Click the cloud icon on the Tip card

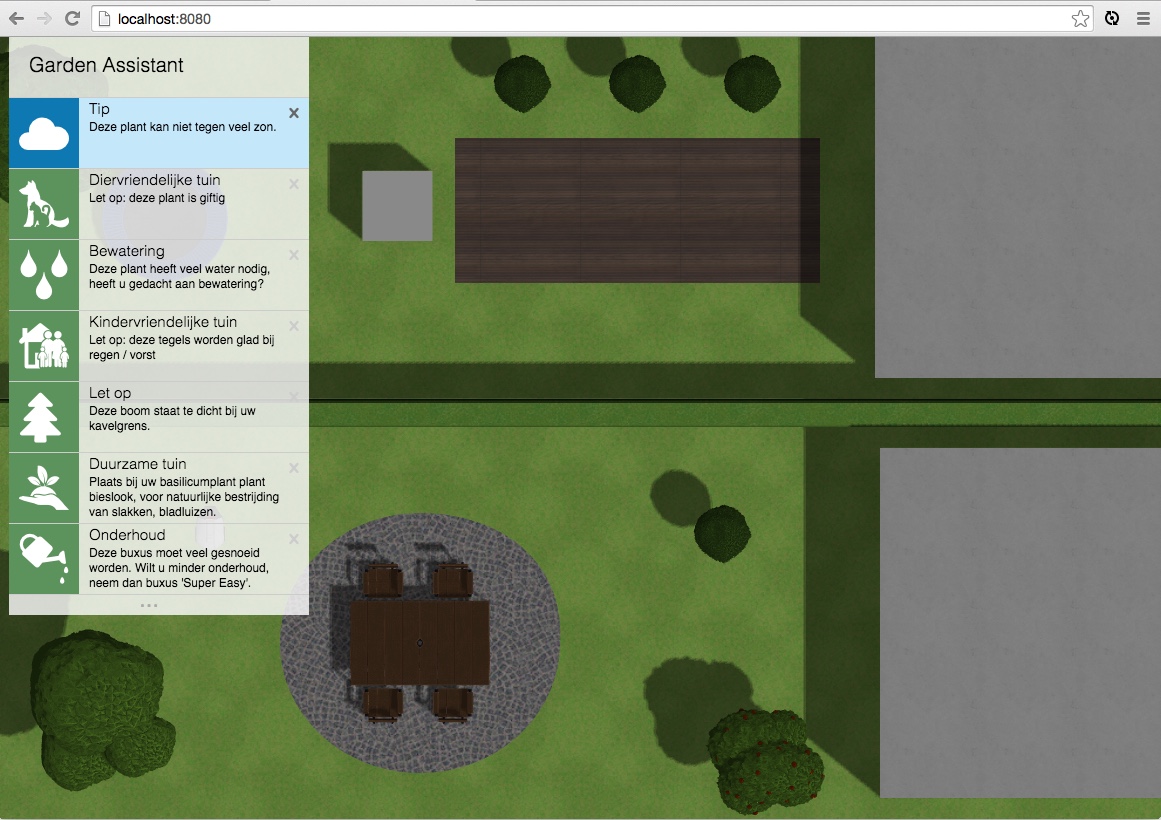[44, 133]
